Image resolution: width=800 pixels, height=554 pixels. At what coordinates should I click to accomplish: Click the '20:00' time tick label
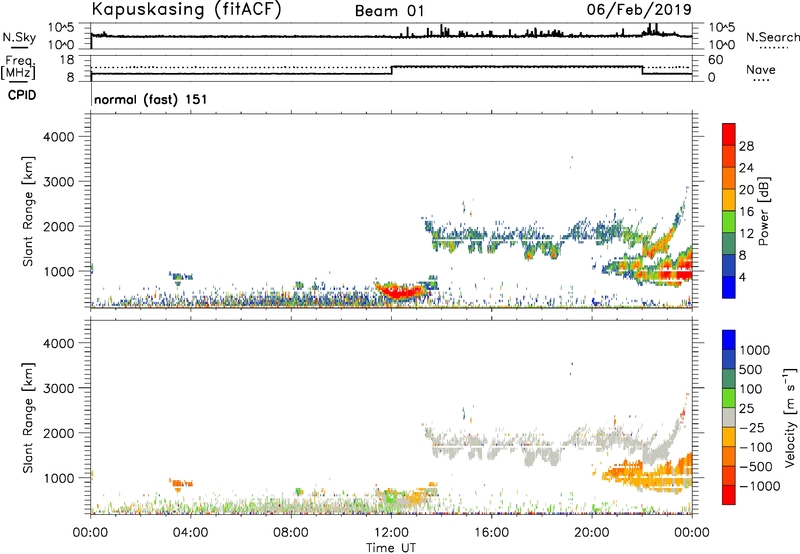tap(592, 533)
